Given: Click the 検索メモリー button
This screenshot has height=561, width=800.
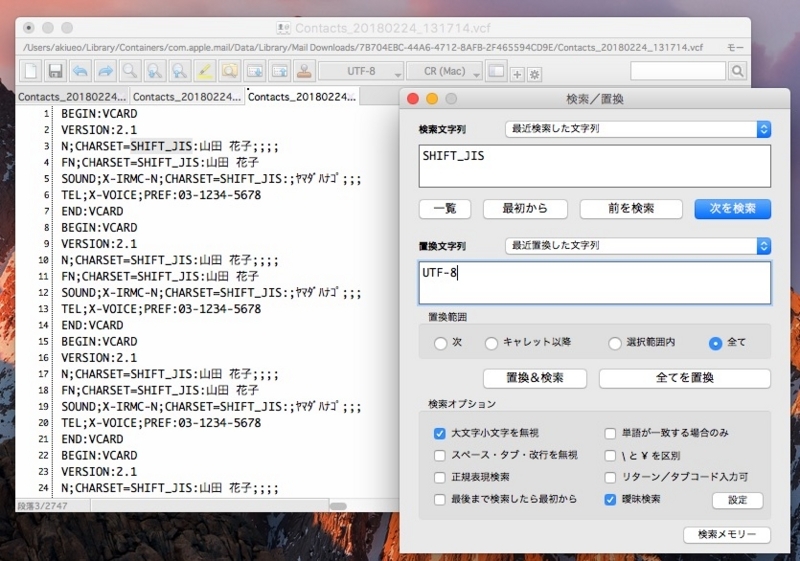Looking at the screenshot, I should (x=727, y=534).
